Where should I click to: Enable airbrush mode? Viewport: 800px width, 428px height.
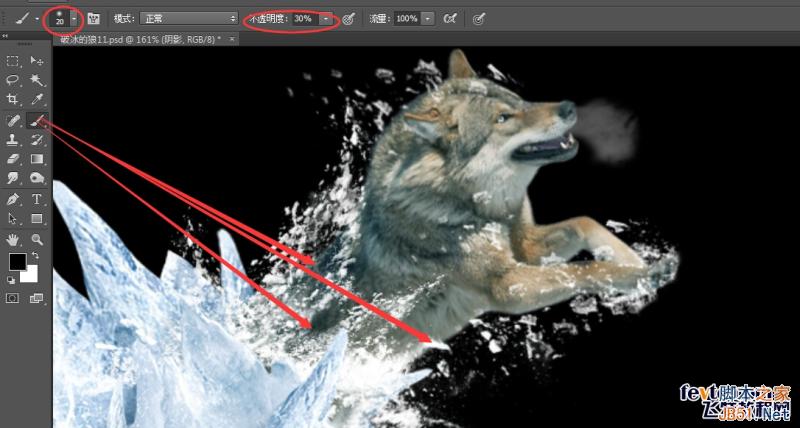tap(450, 19)
